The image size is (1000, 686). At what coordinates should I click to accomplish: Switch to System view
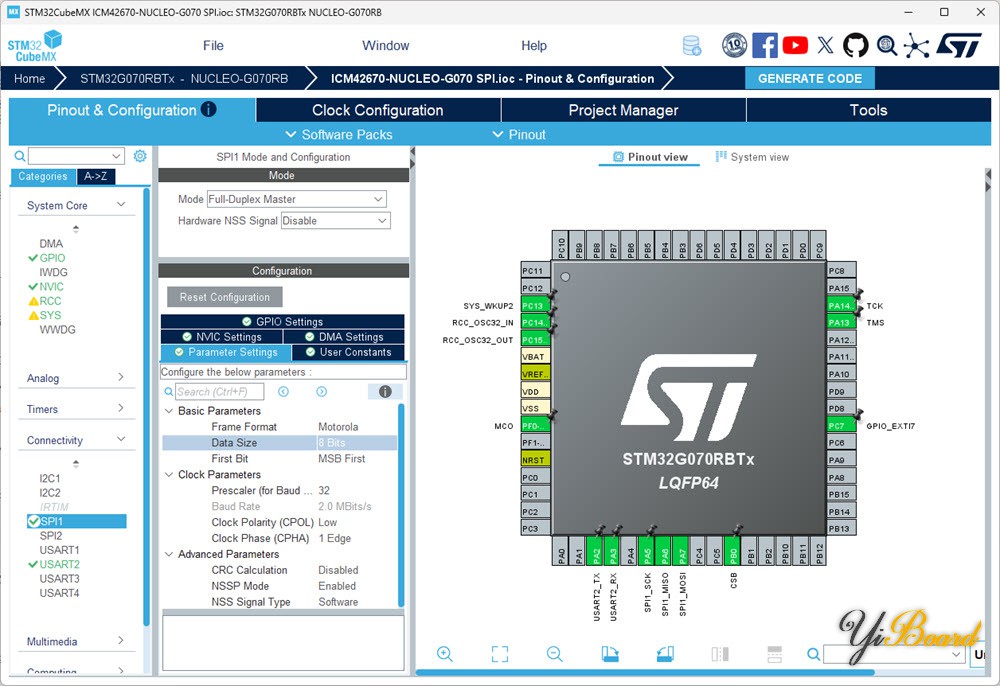click(x=752, y=157)
